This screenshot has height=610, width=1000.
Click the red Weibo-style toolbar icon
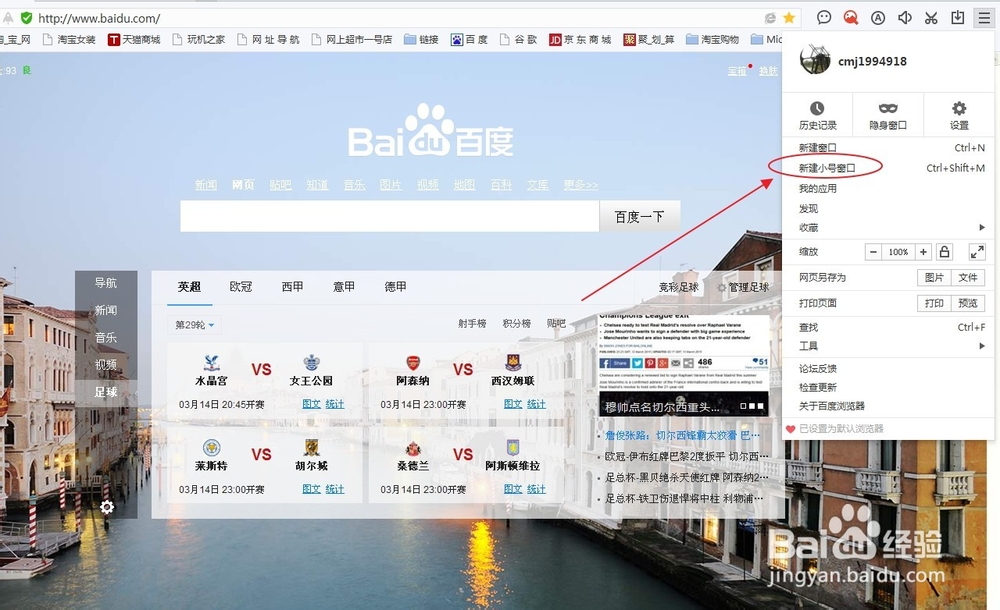click(x=851, y=18)
